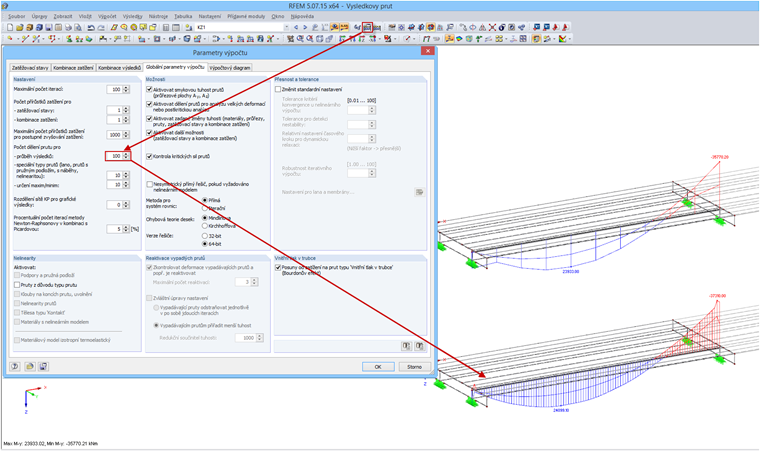Enable 'Změnit standardní nastavení' checkbox
The image size is (760, 451).
[x=278, y=89]
